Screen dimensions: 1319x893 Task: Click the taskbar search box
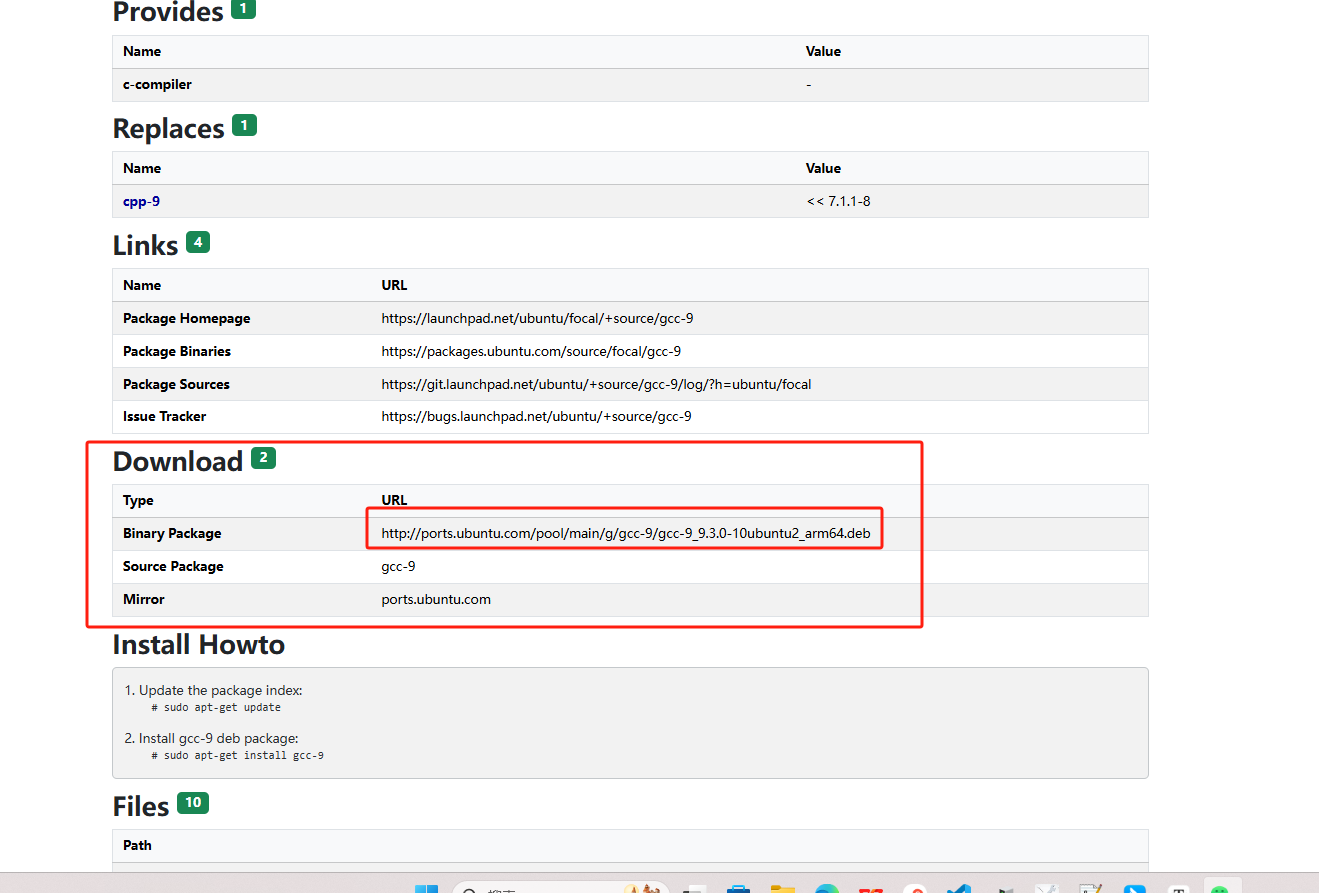tap(540, 888)
